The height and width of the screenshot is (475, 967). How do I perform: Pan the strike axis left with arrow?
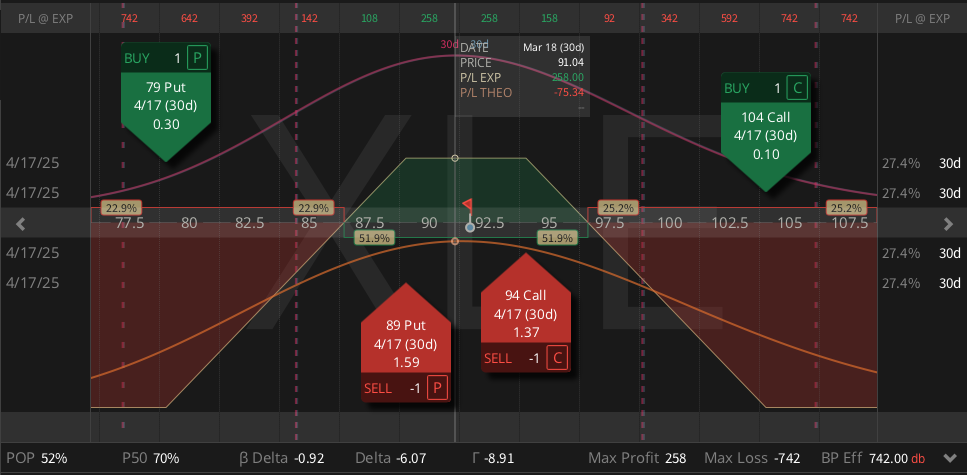point(20,224)
